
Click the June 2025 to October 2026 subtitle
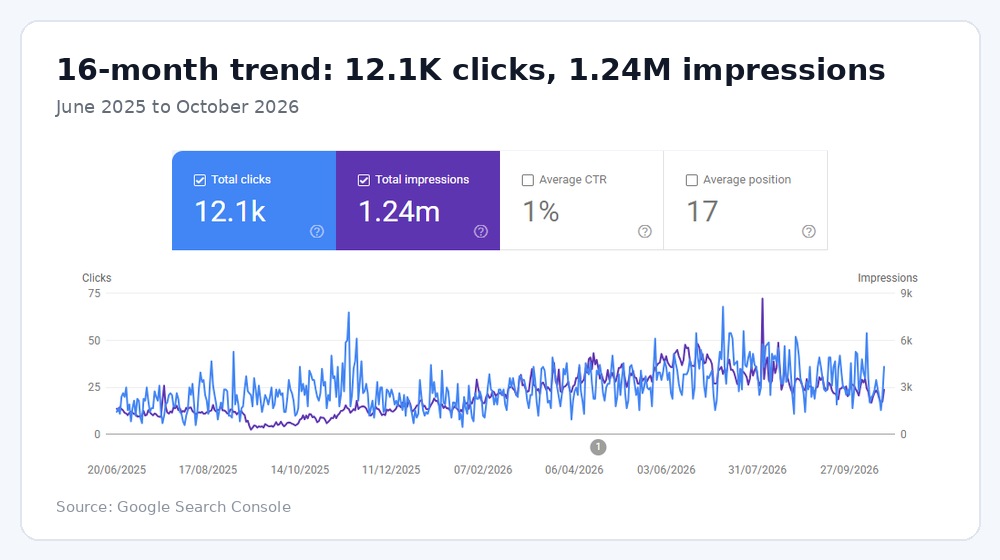[177, 107]
